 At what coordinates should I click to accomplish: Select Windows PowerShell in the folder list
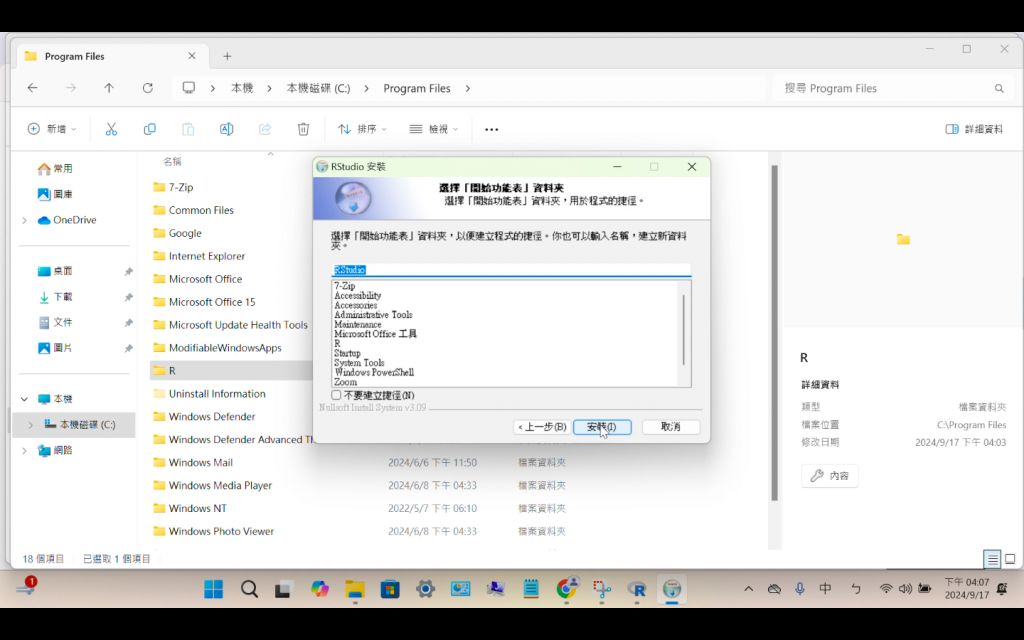coord(374,372)
